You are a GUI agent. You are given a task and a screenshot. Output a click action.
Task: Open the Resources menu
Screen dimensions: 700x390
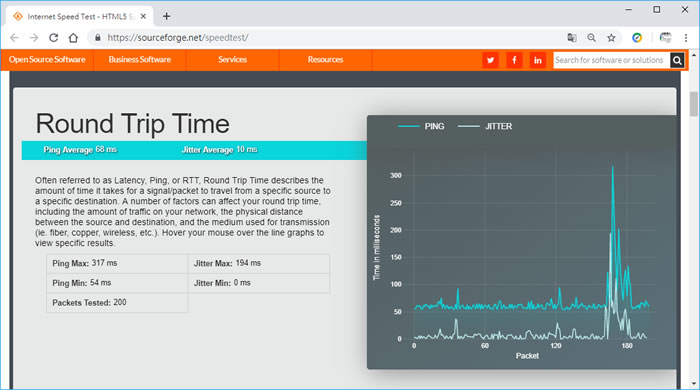tap(325, 60)
